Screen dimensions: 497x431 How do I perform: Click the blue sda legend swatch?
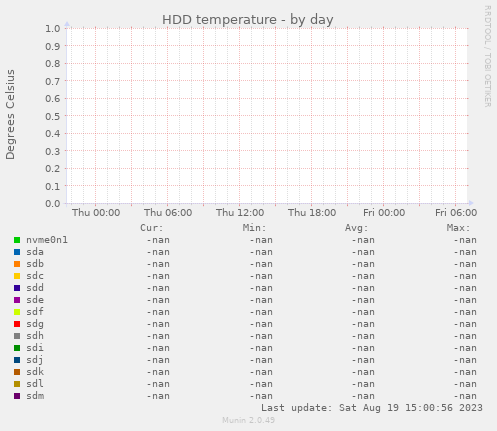17,252
